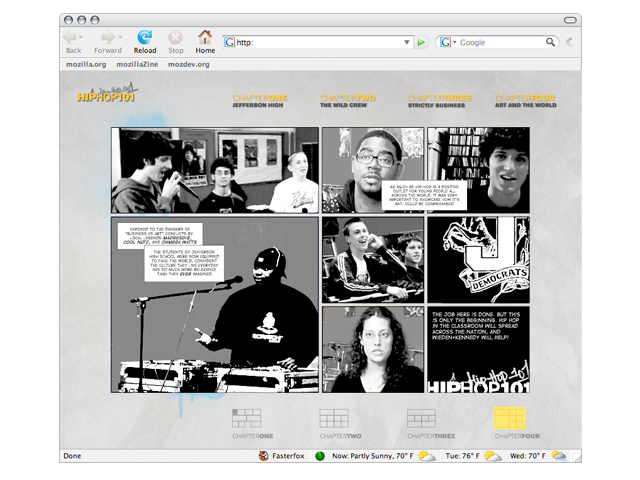
Task: Open the mozillaZine bookmark
Action: pyautogui.click(x=137, y=64)
